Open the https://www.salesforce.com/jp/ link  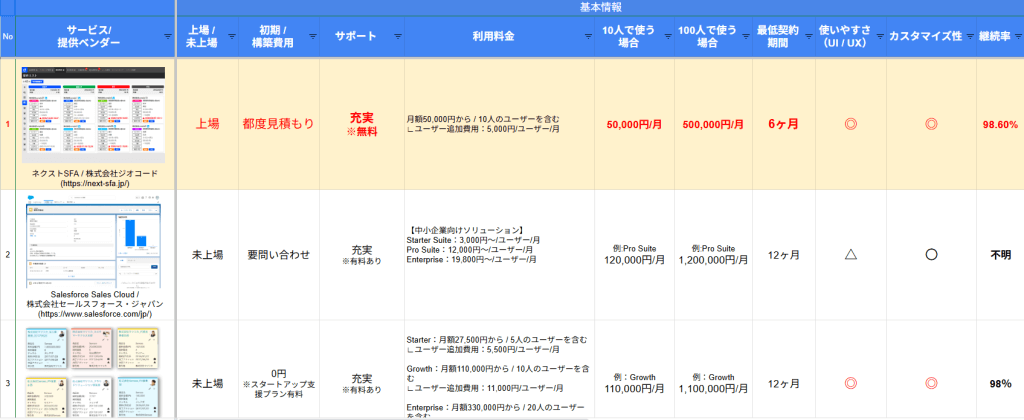click(96, 313)
